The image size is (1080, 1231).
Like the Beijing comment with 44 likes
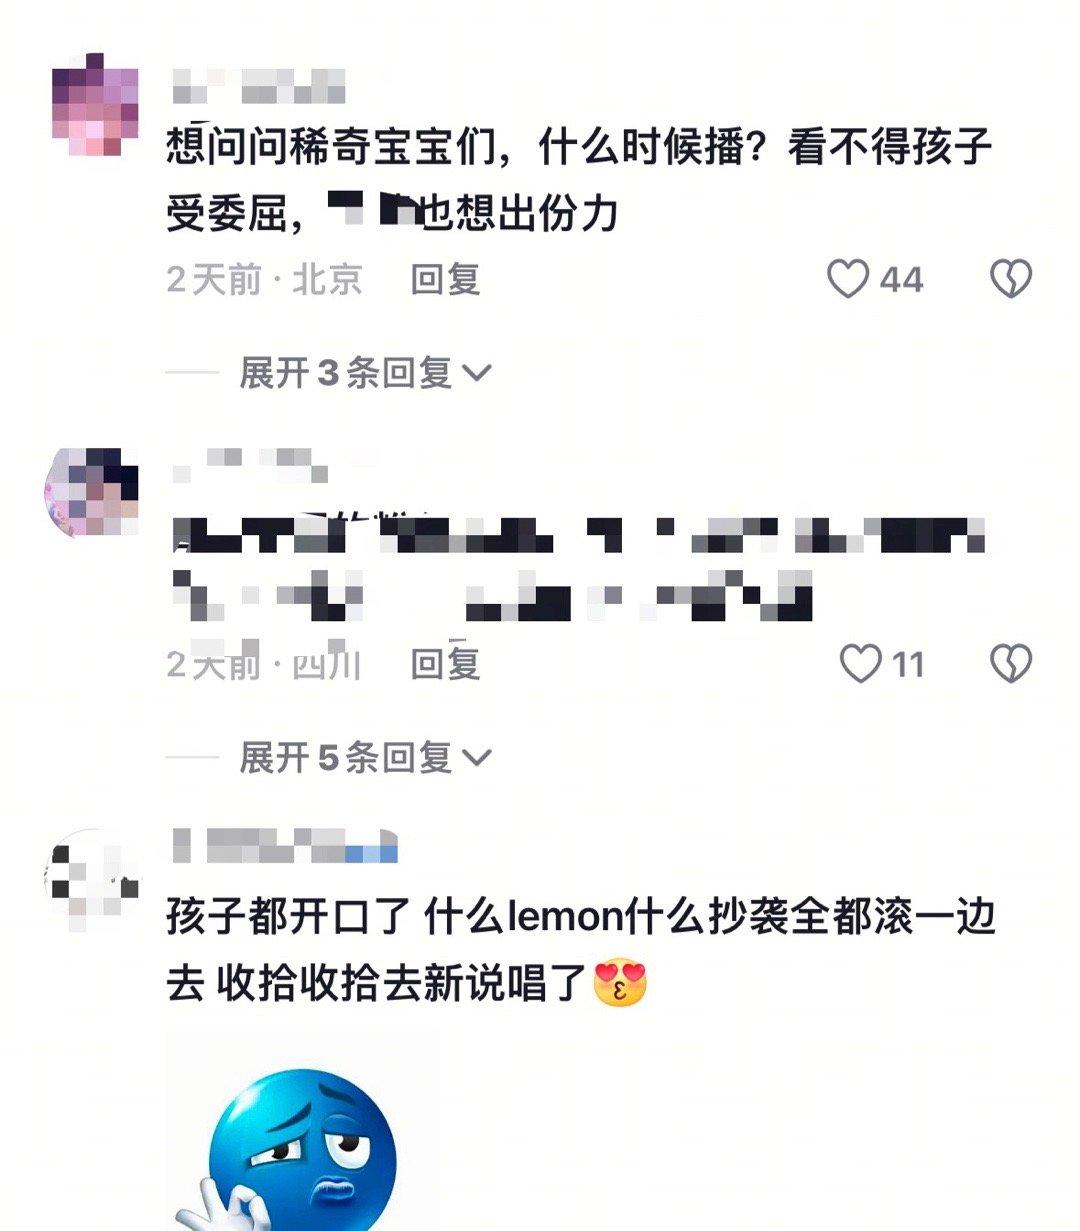(x=848, y=279)
